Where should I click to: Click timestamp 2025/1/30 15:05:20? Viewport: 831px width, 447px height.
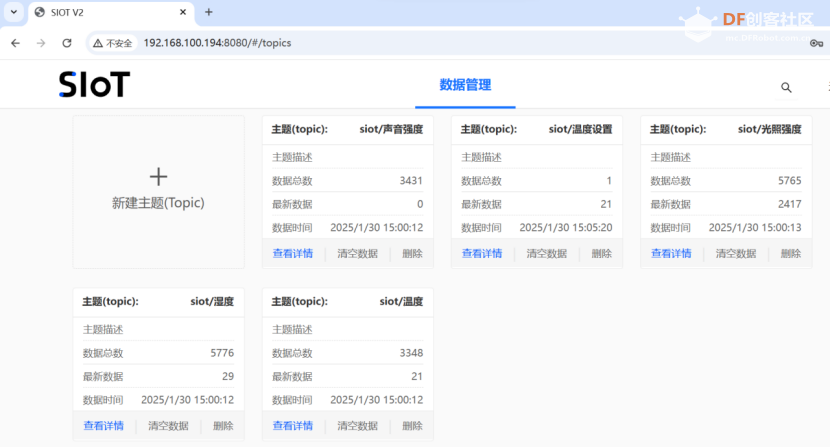565,227
